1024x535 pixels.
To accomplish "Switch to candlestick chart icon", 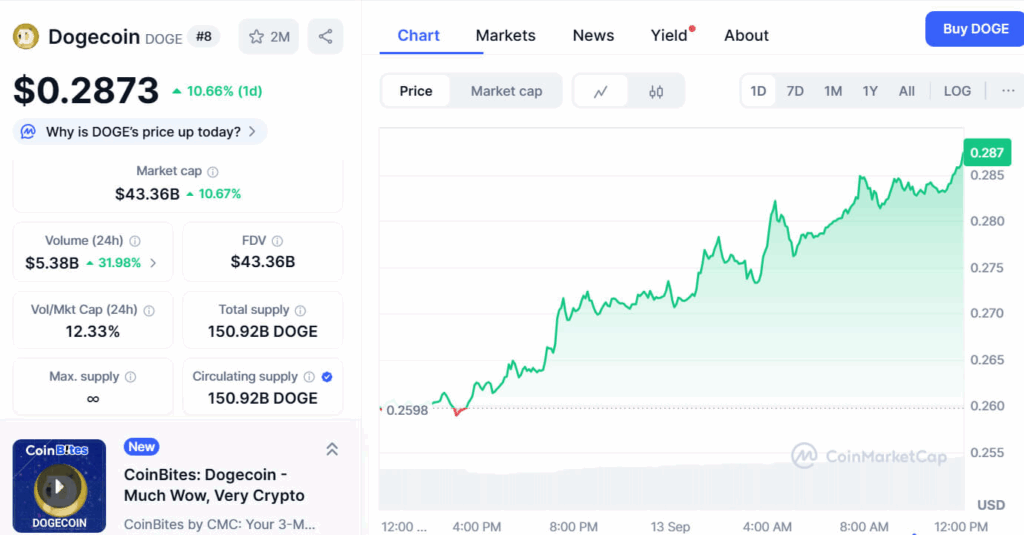I will pyautogui.click(x=656, y=91).
